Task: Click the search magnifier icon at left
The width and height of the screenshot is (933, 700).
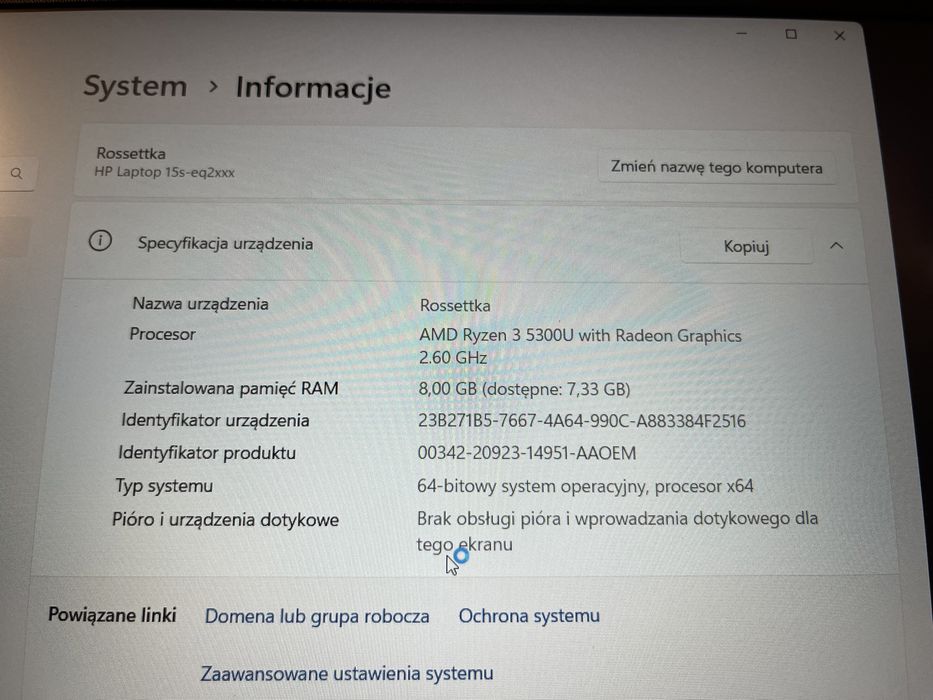Action: [x=17, y=173]
